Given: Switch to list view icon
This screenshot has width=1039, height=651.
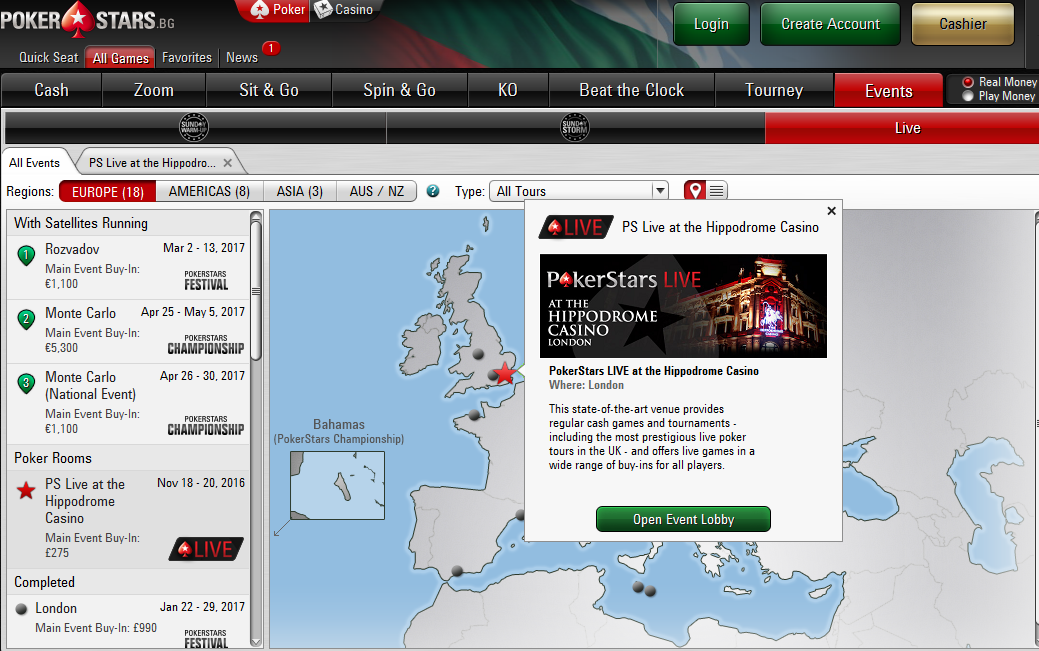Looking at the screenshot, I should click(x=717, y=191).
